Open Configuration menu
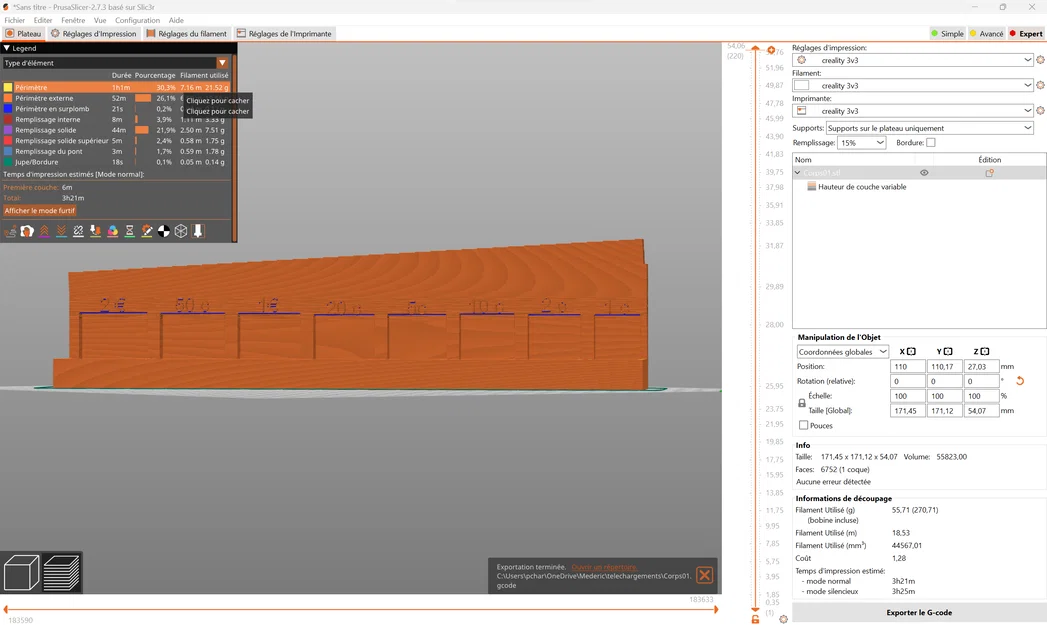Image resolution: width=1047 pixels, height=625 pixels. tap(137, 21)
